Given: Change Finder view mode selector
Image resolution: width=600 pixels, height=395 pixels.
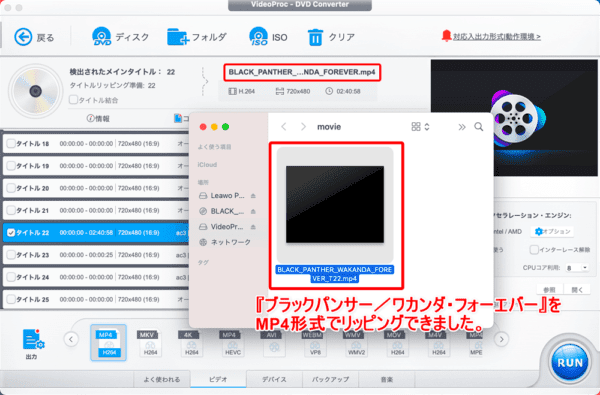Looking at the screenshot, I should (420, 127).
